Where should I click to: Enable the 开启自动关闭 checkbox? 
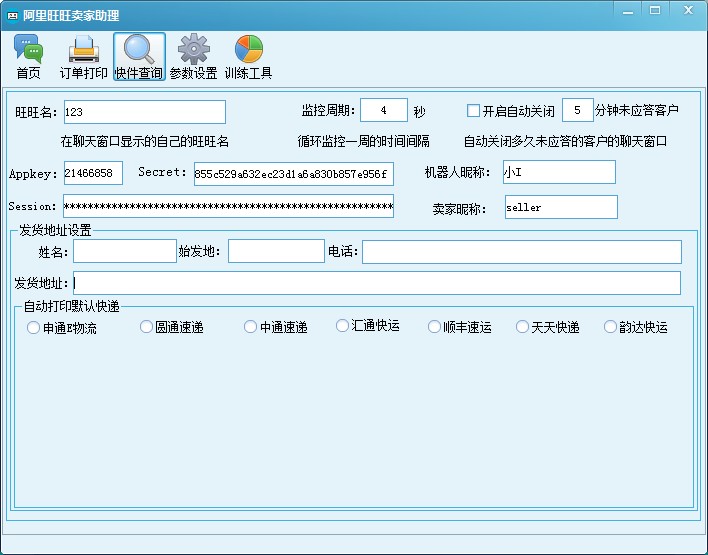point(474,110)
